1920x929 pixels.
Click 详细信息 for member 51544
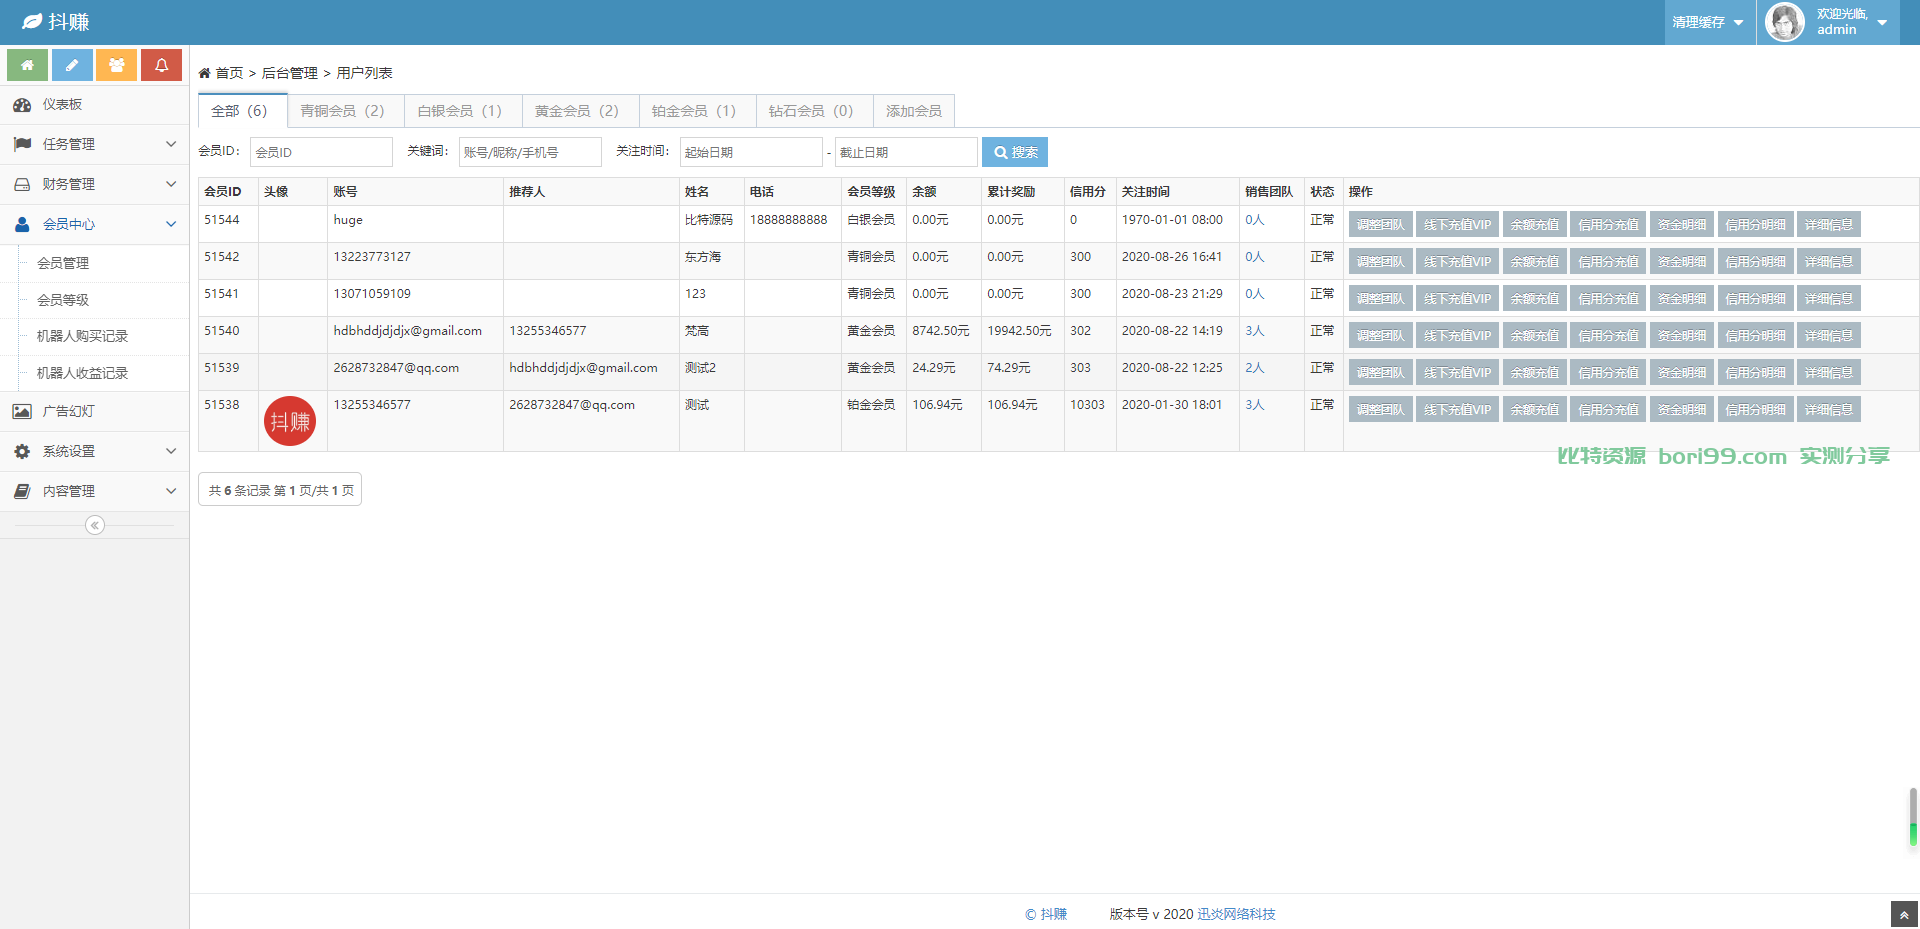(1829, 225)
